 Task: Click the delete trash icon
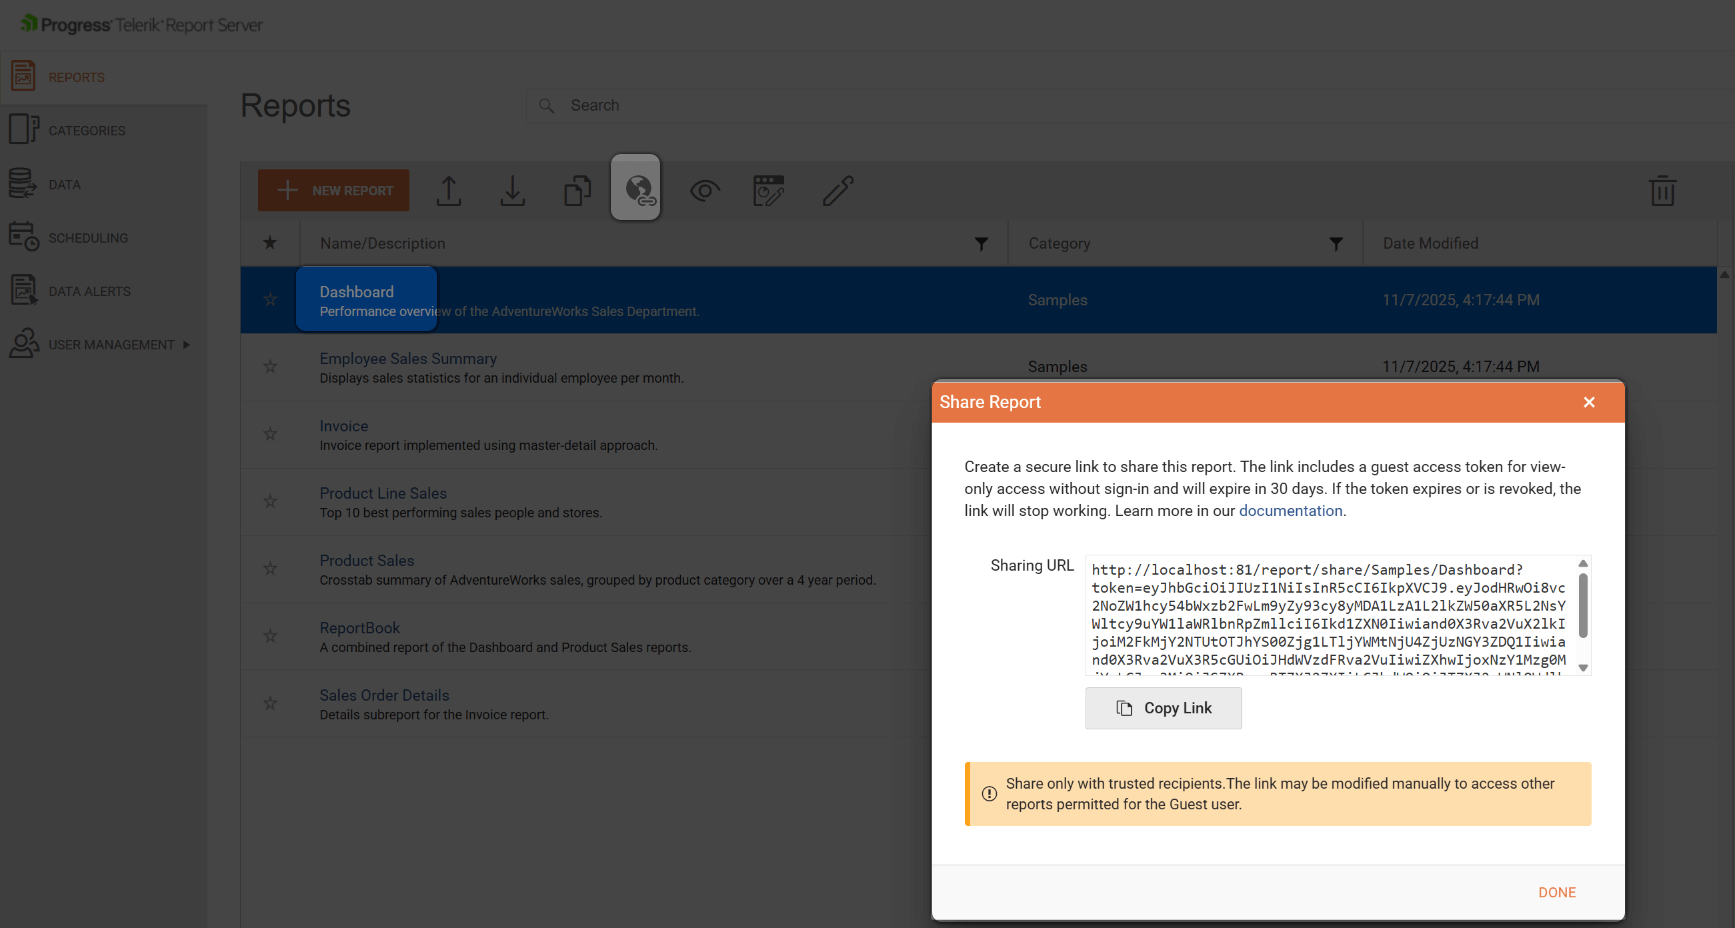[1663, 190]
